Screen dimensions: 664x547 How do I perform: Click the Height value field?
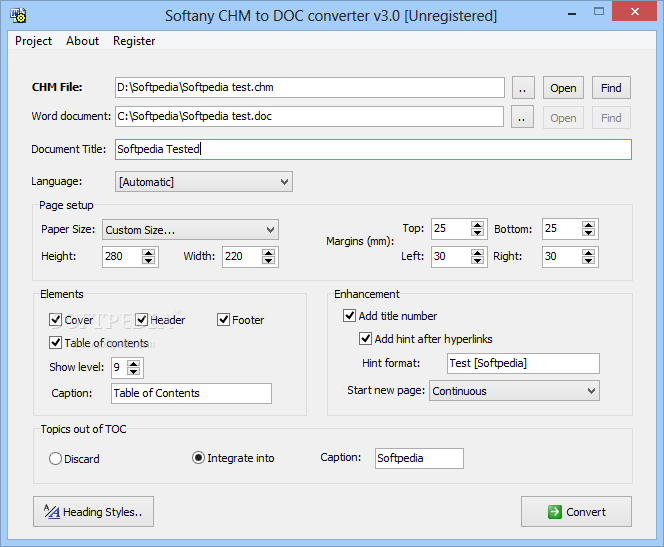(122, 257)
